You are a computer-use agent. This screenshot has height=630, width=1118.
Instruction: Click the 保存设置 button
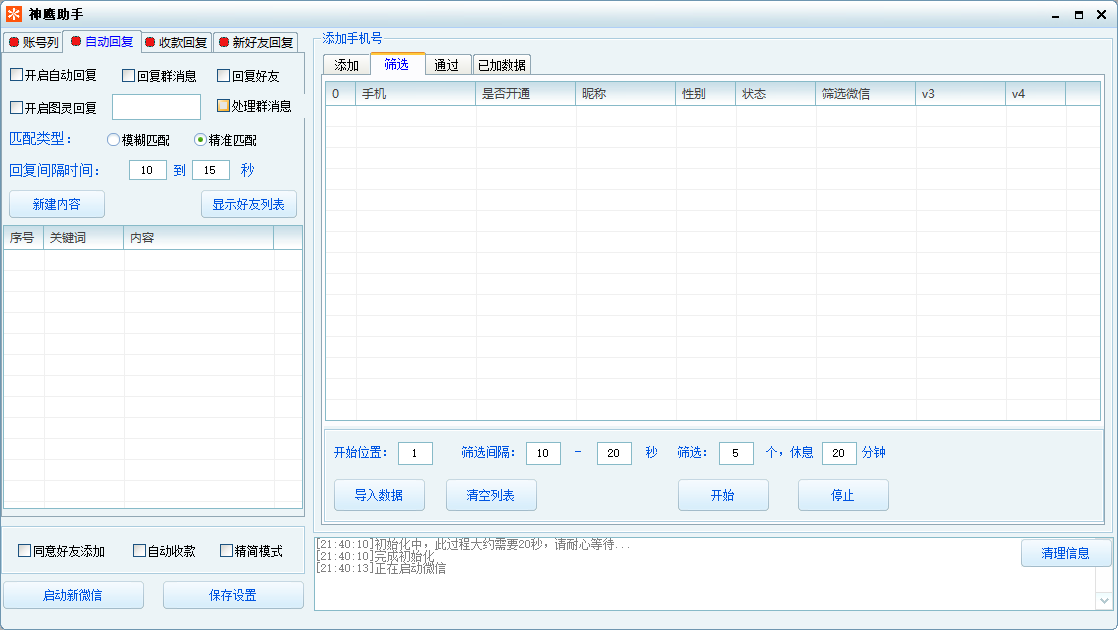[233, 595]
